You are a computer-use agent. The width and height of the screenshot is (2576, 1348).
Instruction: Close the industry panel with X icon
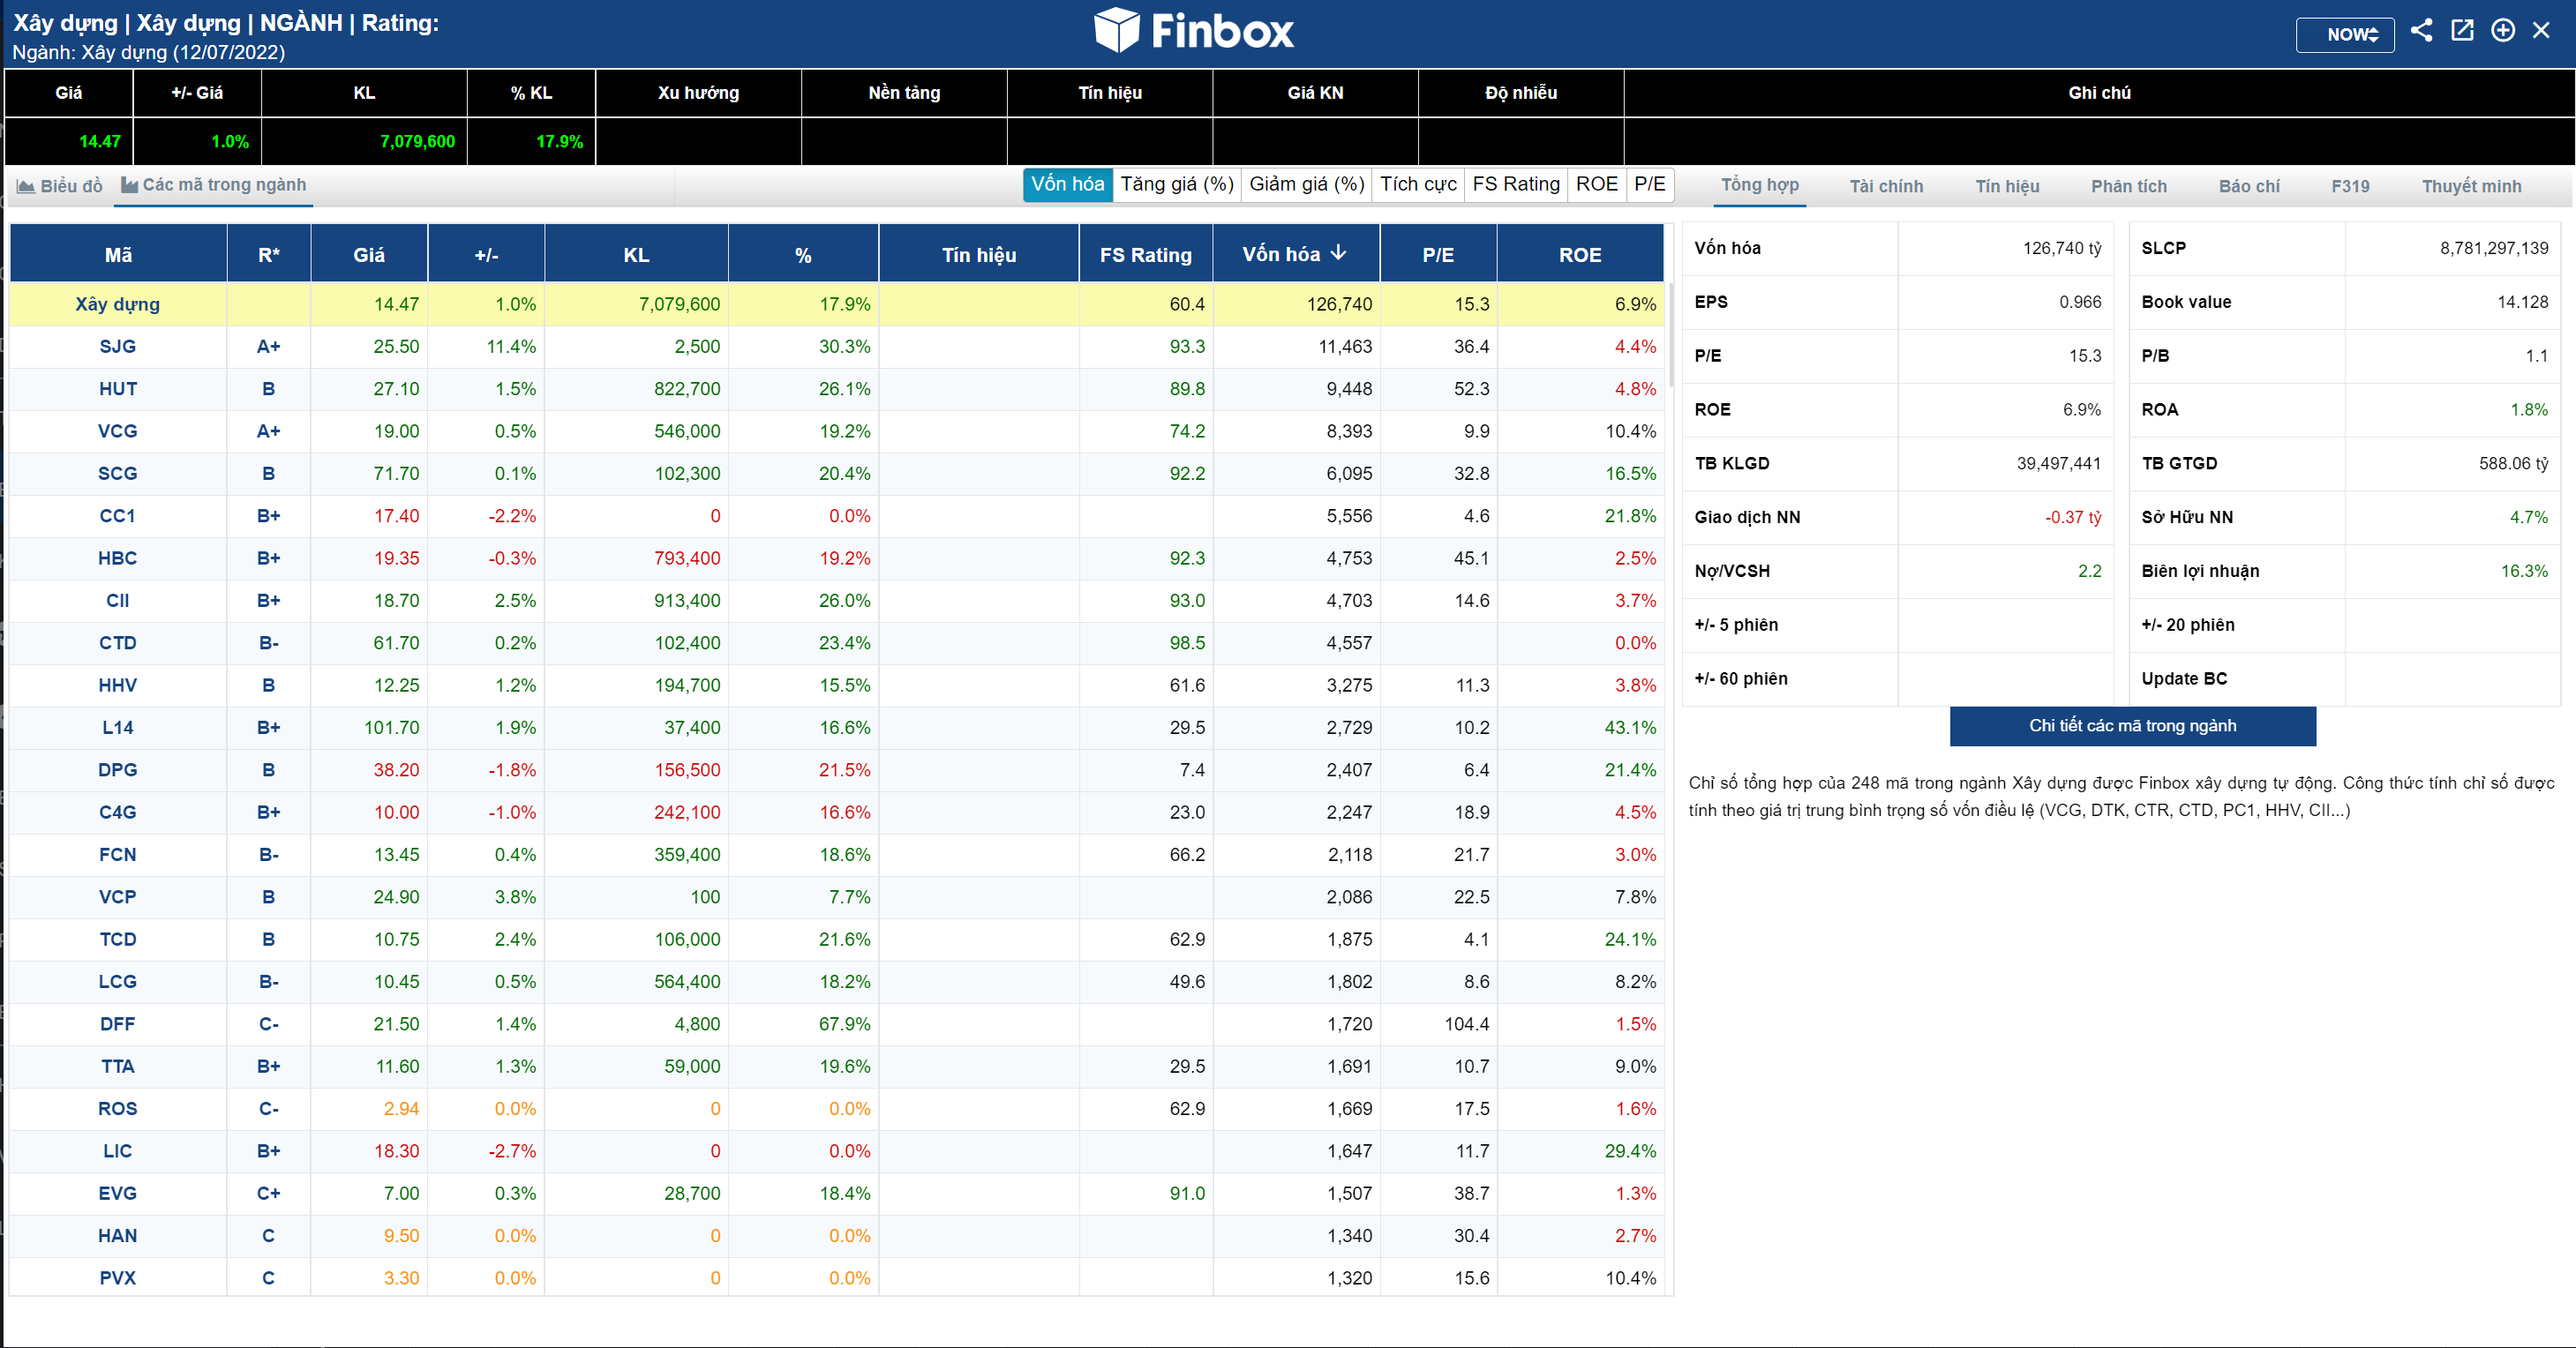2541,31
